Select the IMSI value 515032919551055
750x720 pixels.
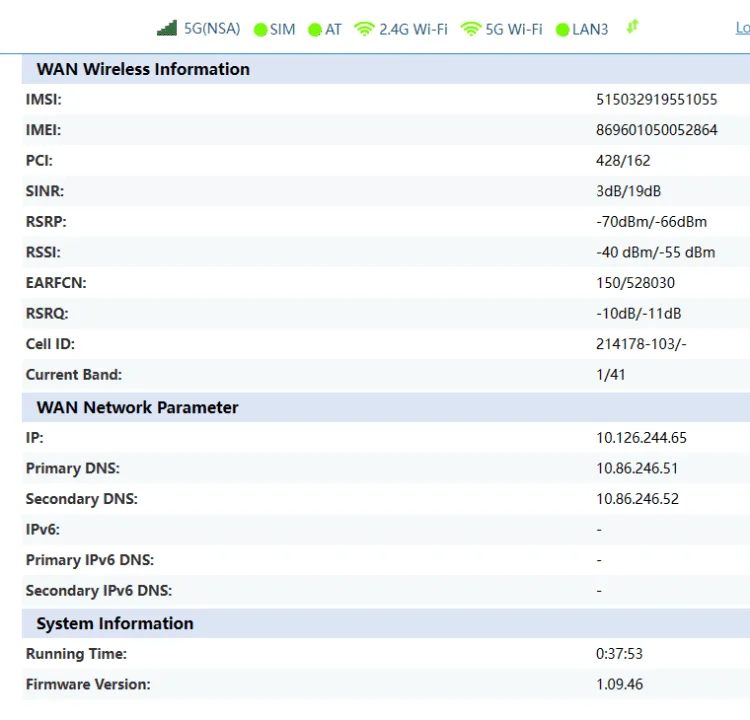(x=656, y=100)
